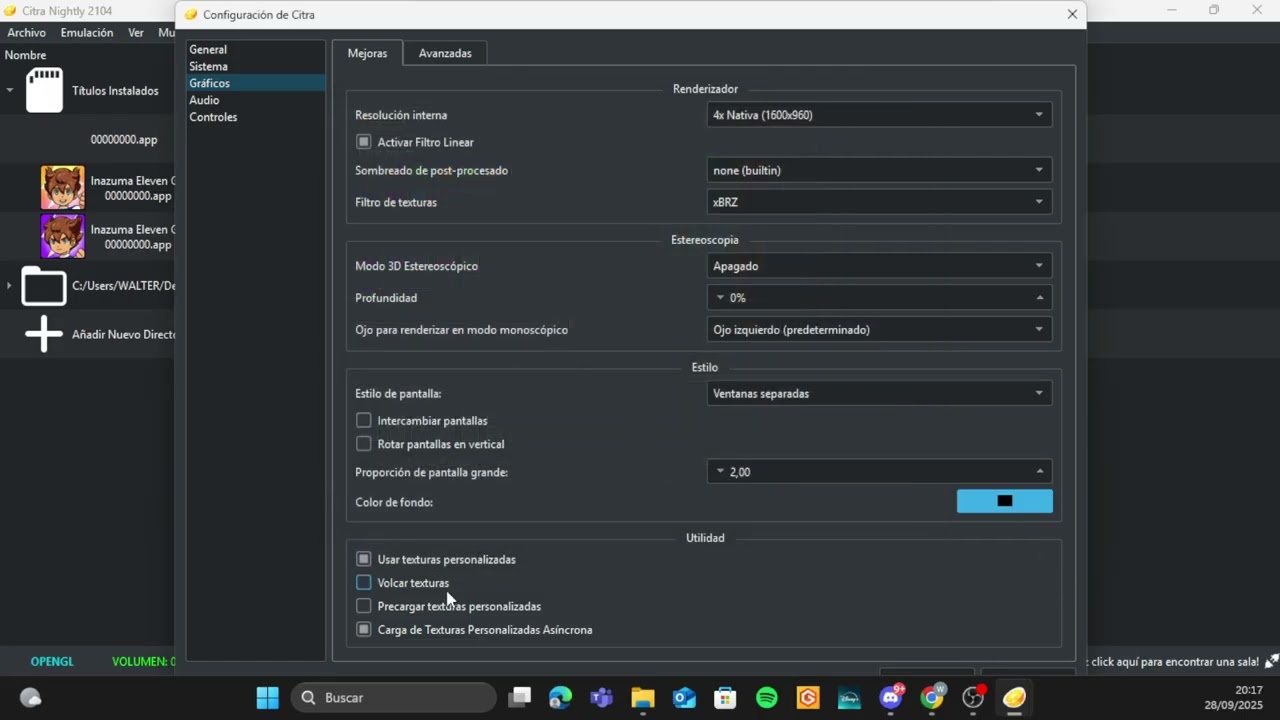Select the Mejoras tab

[367, 53]
